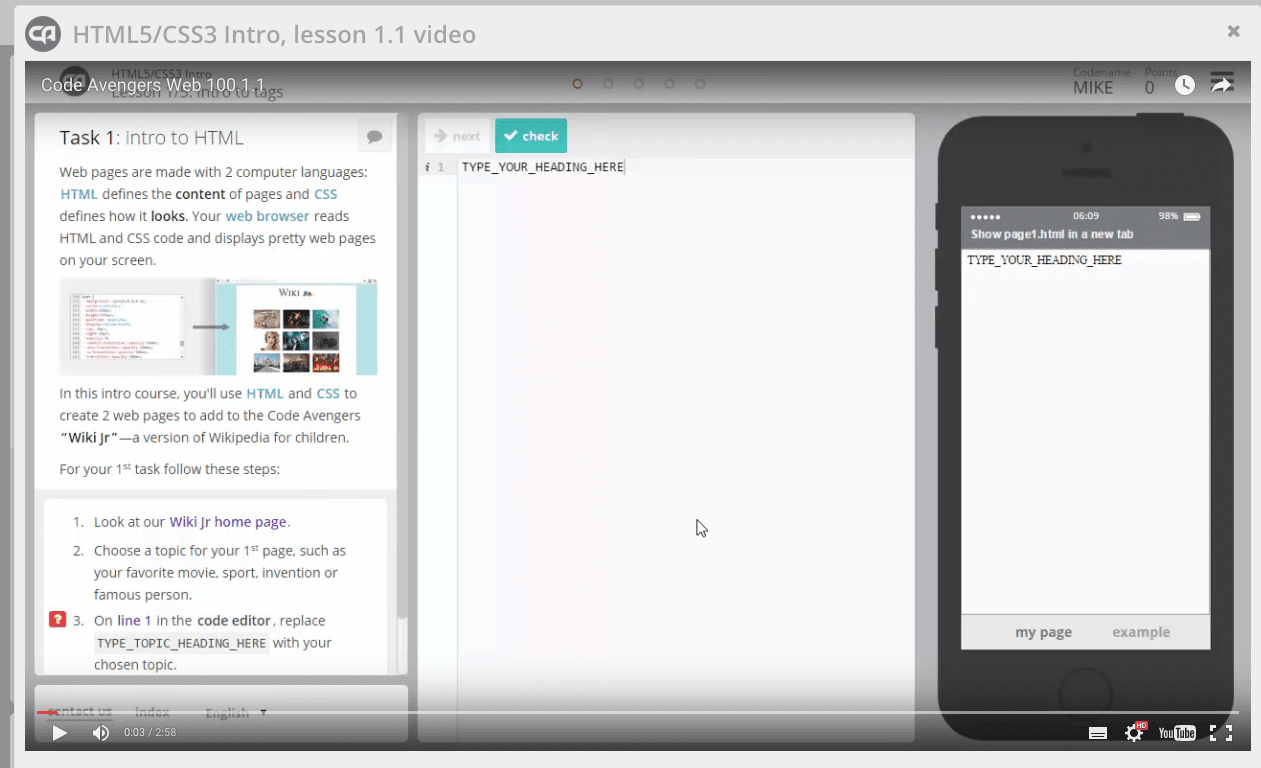
Task: Select the fourth lesson progress dot
Action: tap(670, 84)
